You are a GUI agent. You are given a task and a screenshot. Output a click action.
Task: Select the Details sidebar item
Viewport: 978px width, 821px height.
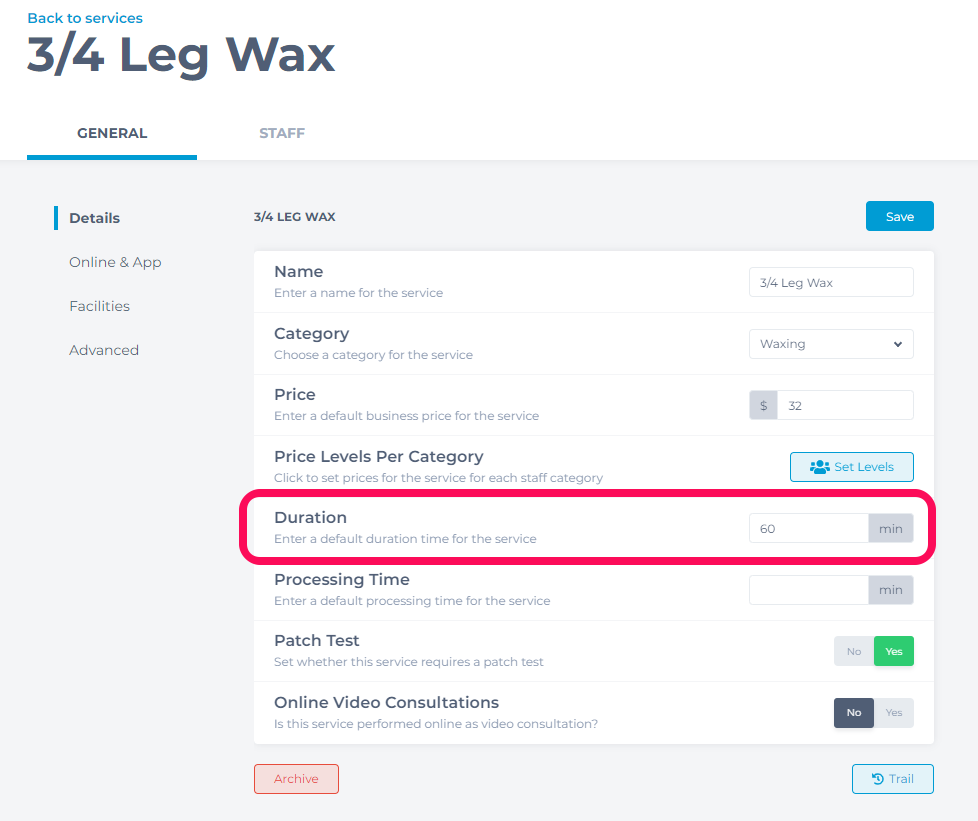[94, 218]
